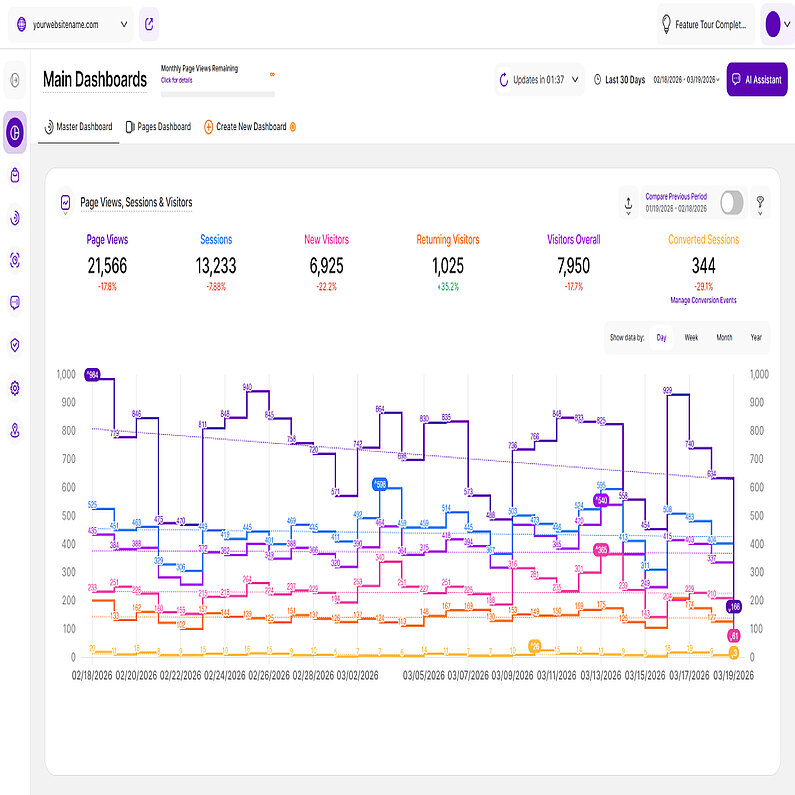Open website in new tab icon
795x795 pixels.
click(148, 24)
